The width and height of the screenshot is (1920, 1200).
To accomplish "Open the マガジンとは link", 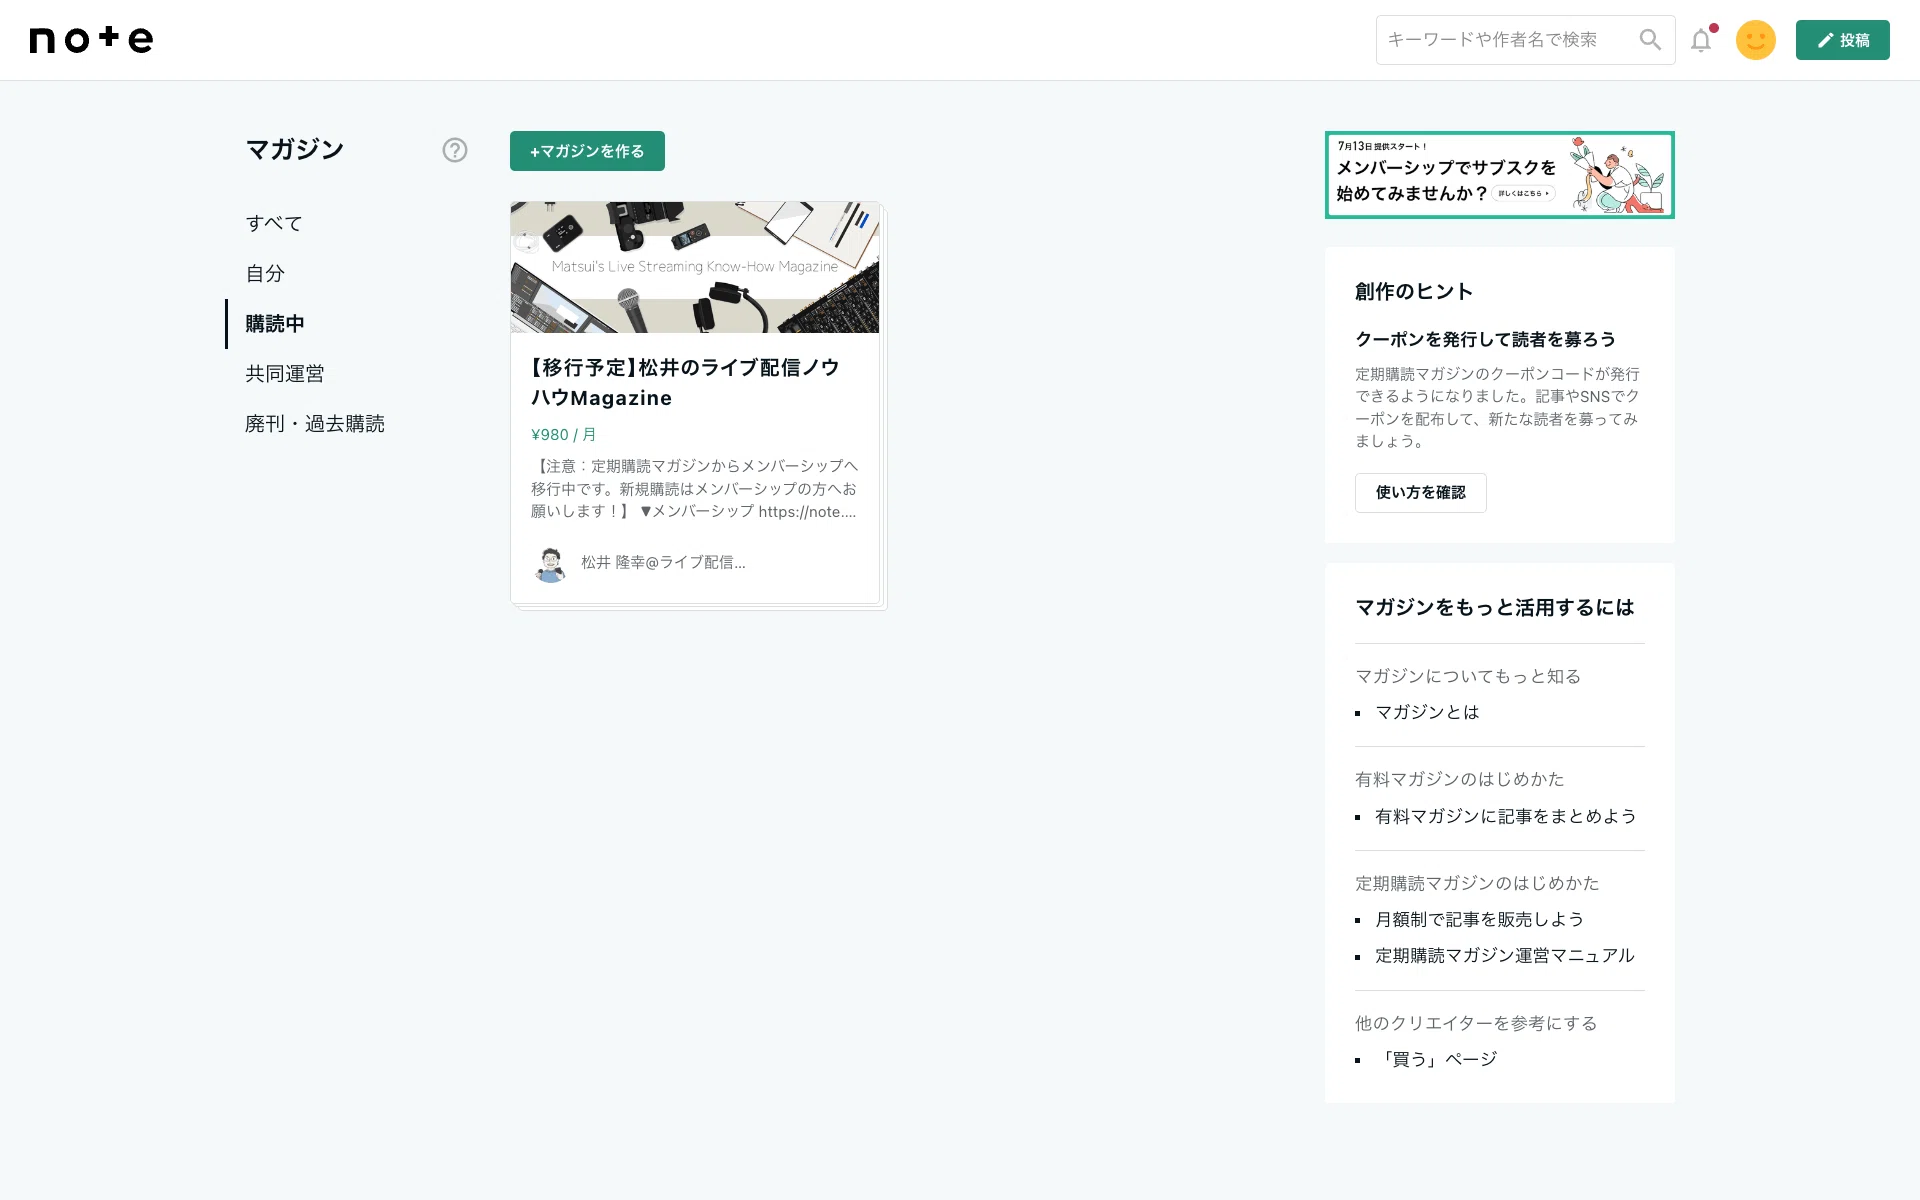I will click(x=1427, y=712).
